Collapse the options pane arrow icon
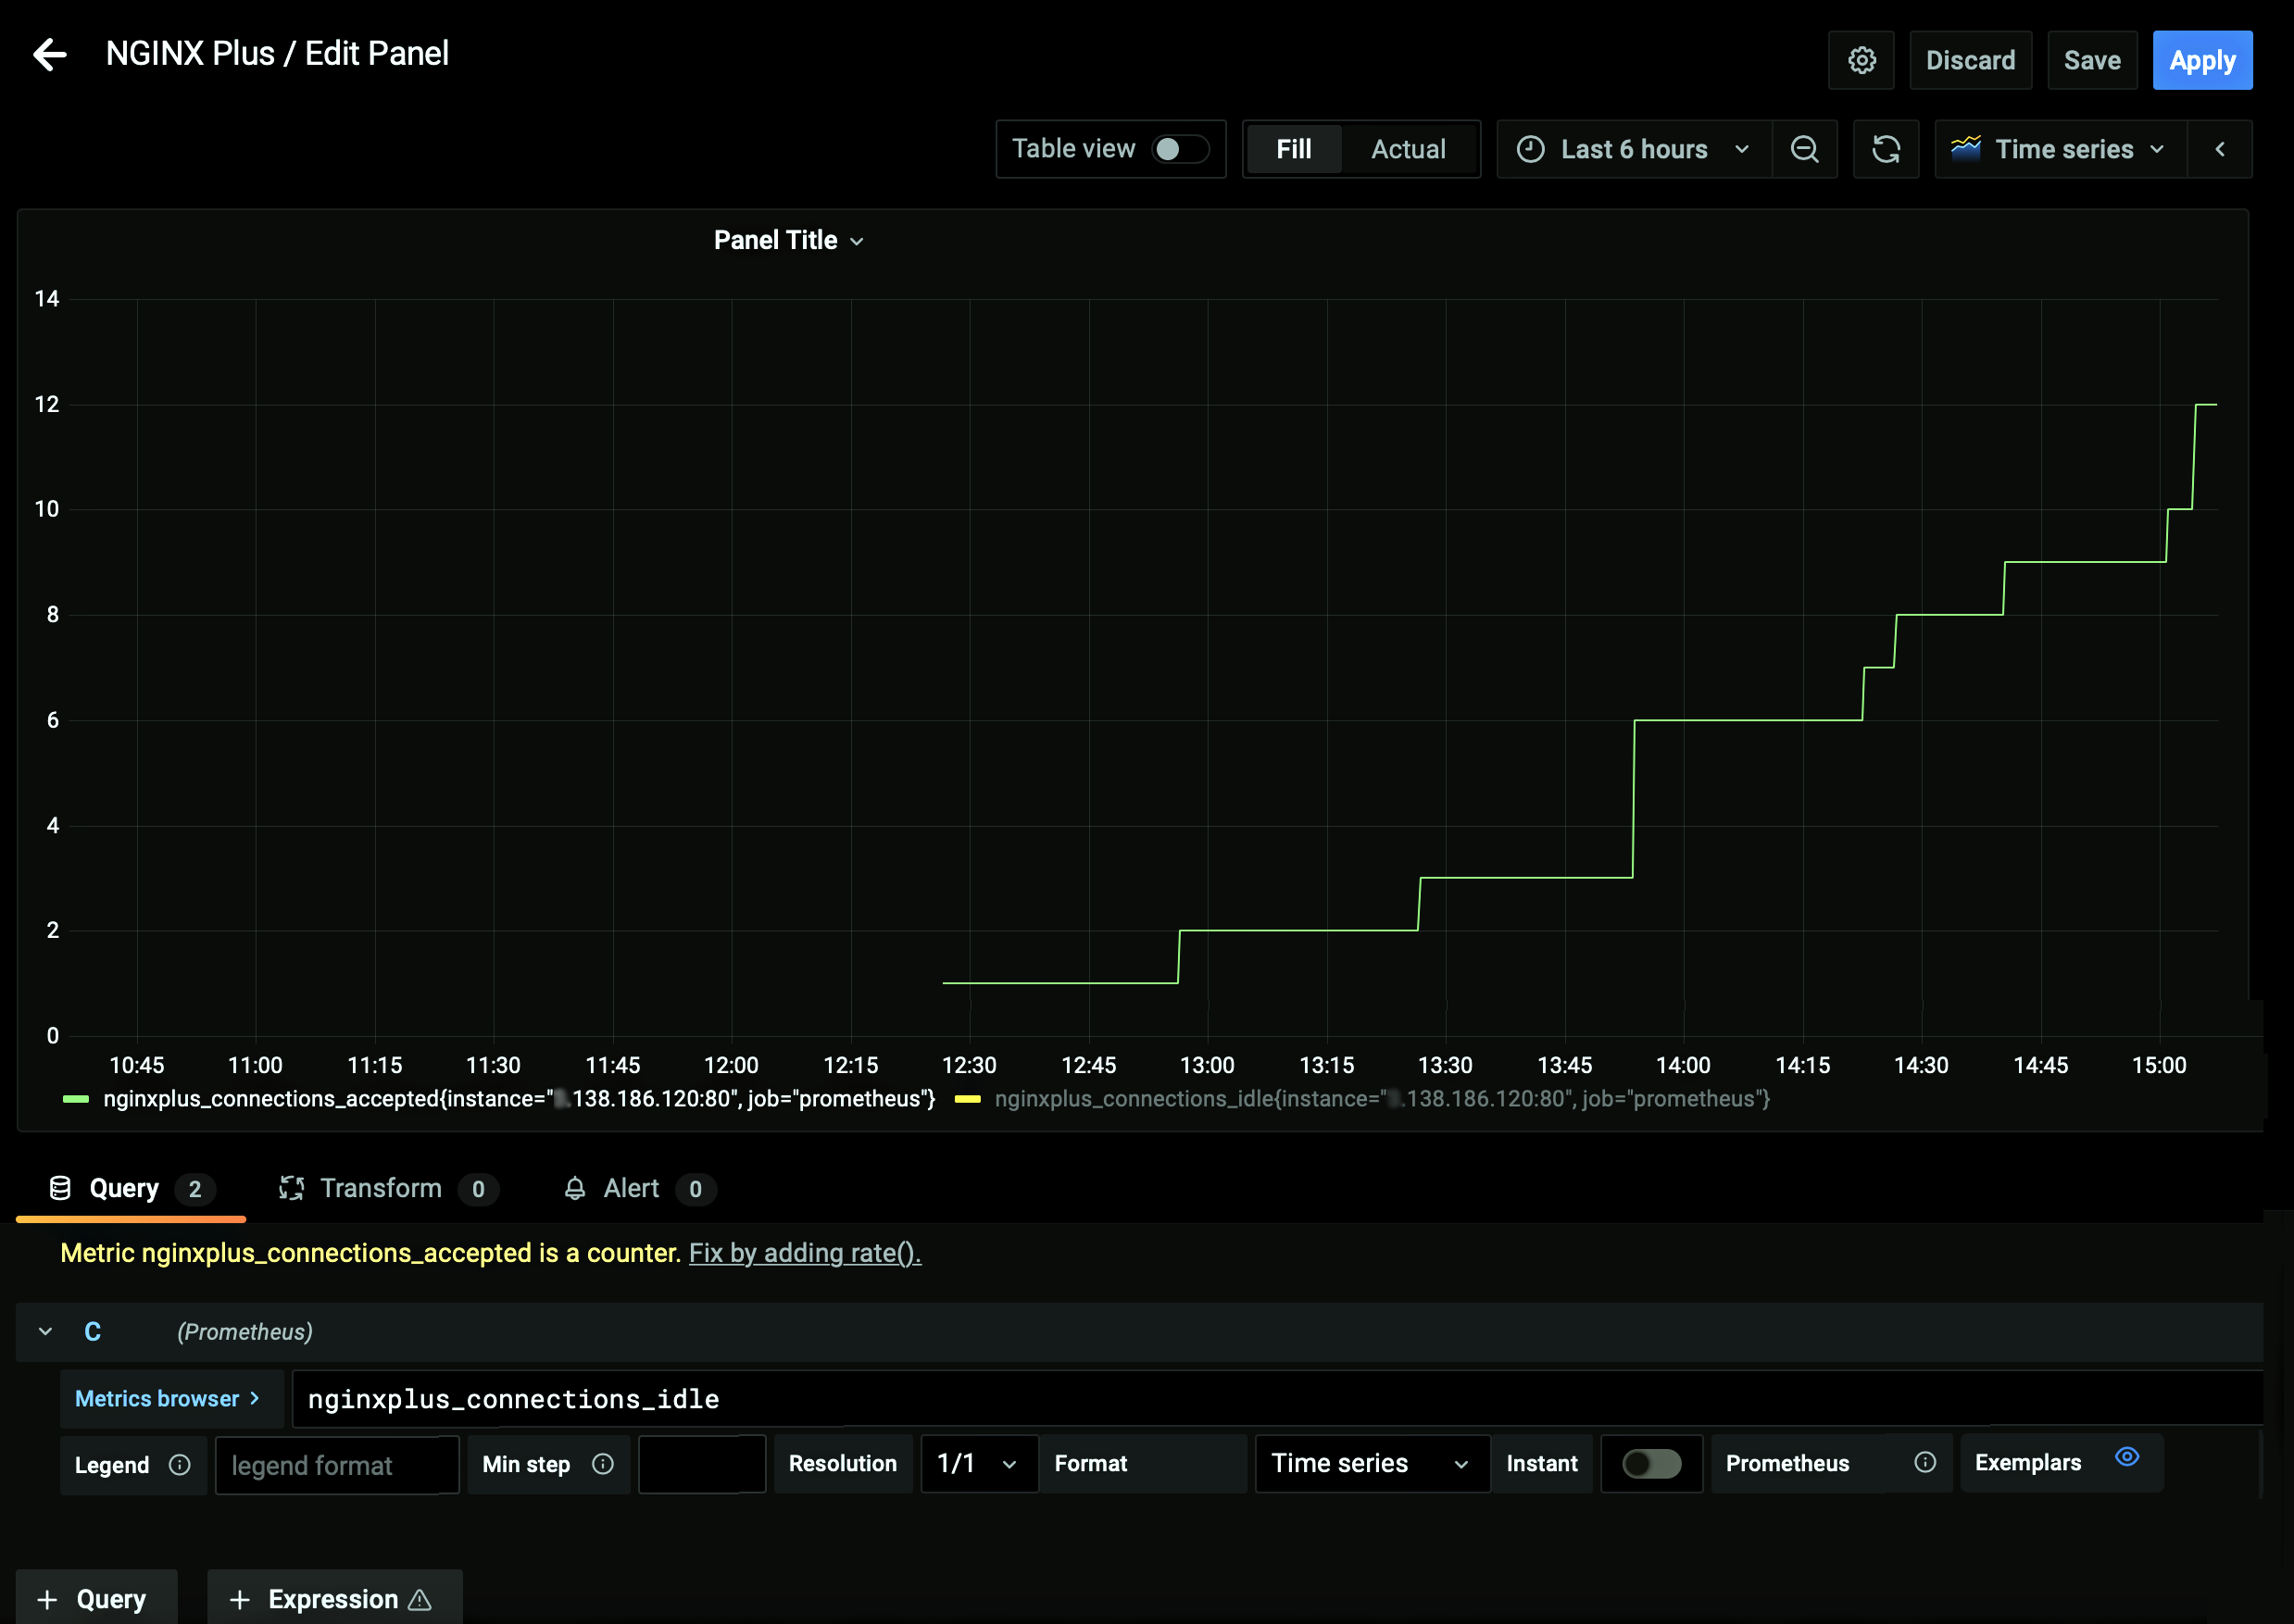Viewport: 2294px width, 1624px height. coord(2219,149)
